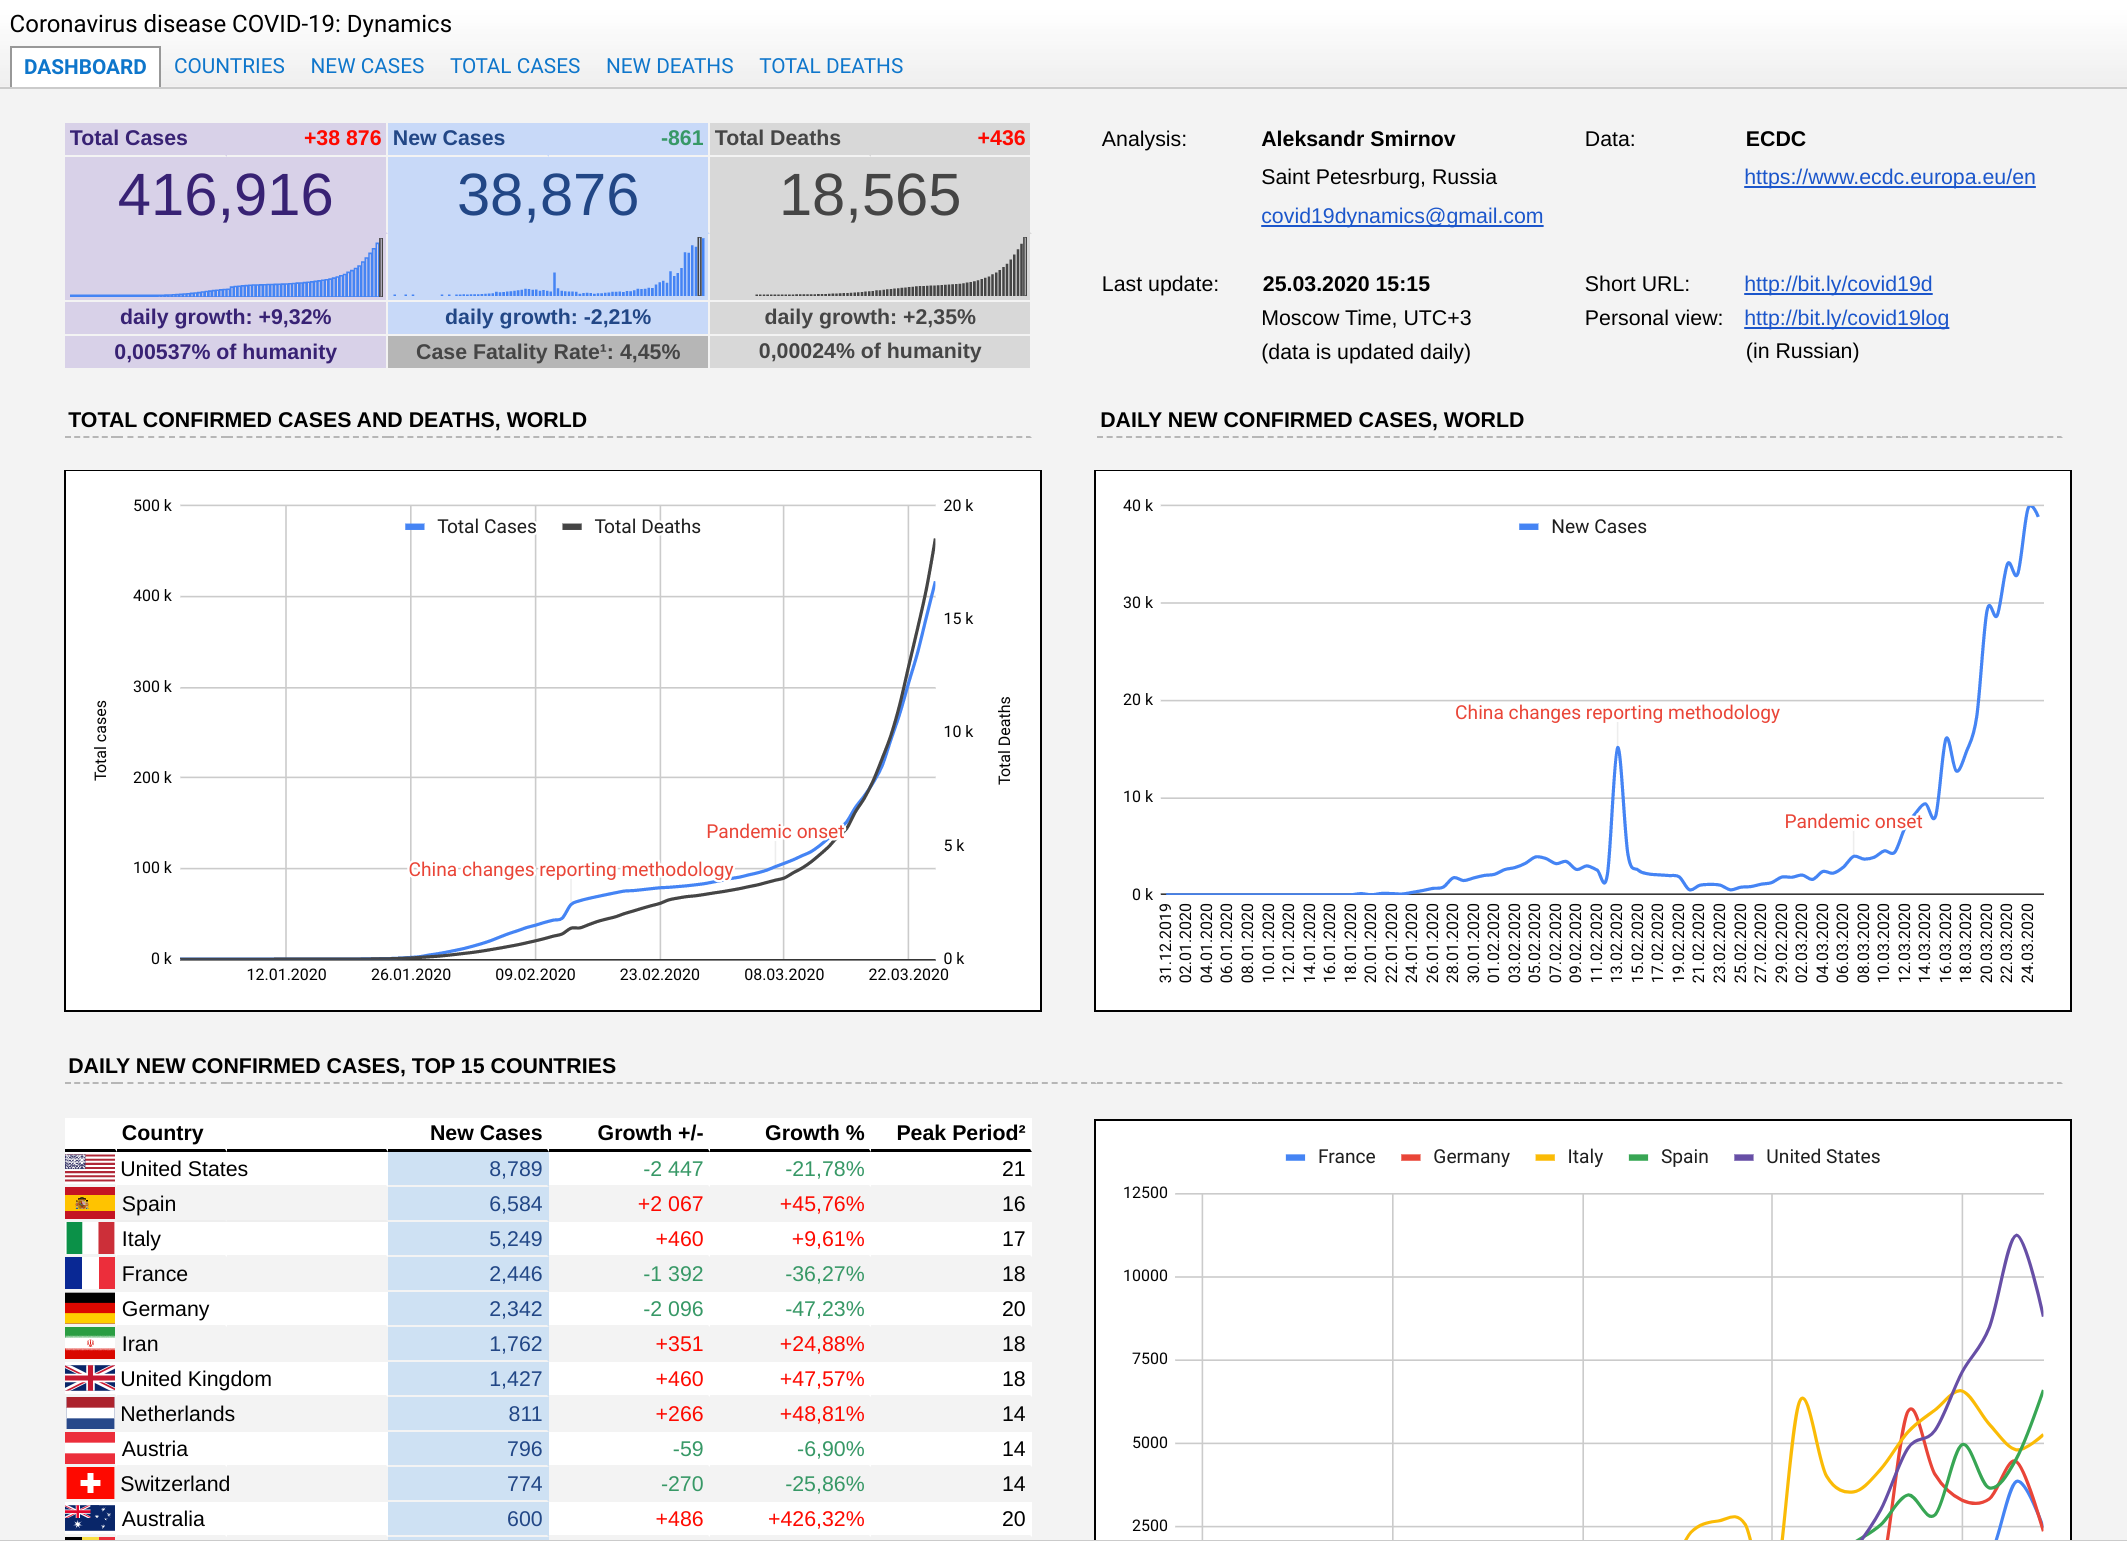Click the United States flag icon
The height and width of the screenshot is (1541, 2127).
pyautogui.click(x=89, y=1168)
